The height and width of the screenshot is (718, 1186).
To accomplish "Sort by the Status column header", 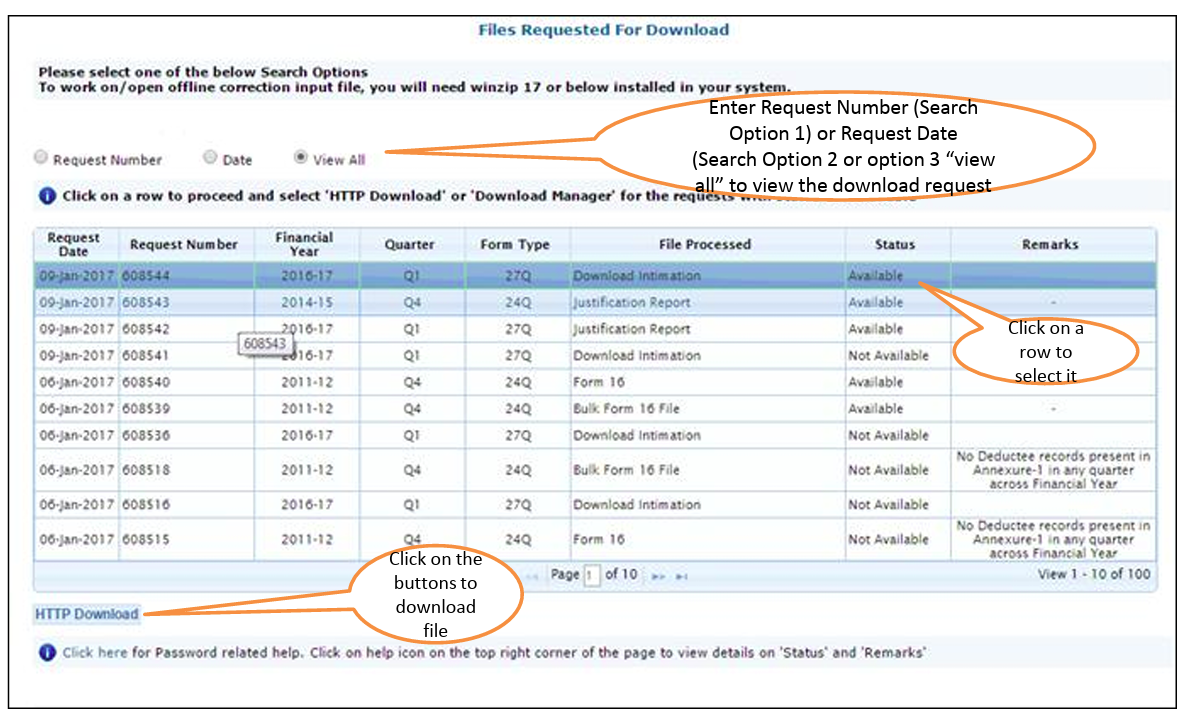I will coord(895,244).
